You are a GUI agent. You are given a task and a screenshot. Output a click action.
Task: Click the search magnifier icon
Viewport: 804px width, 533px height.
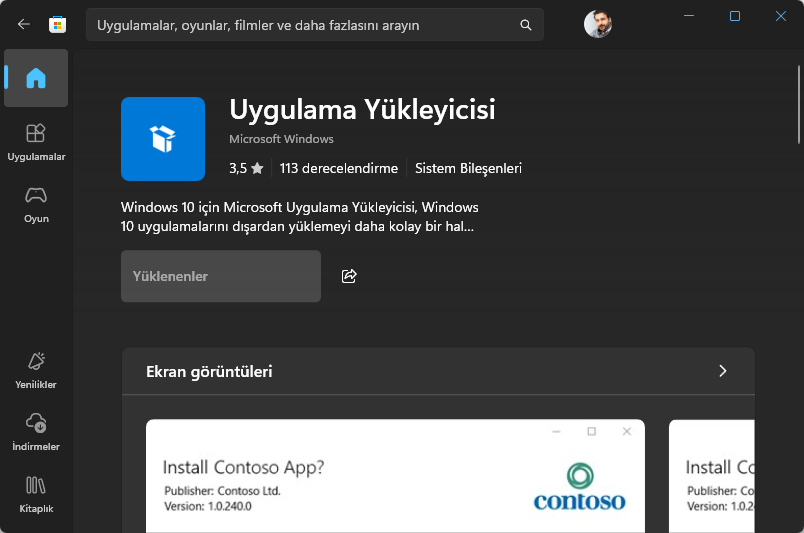(526, 25)
